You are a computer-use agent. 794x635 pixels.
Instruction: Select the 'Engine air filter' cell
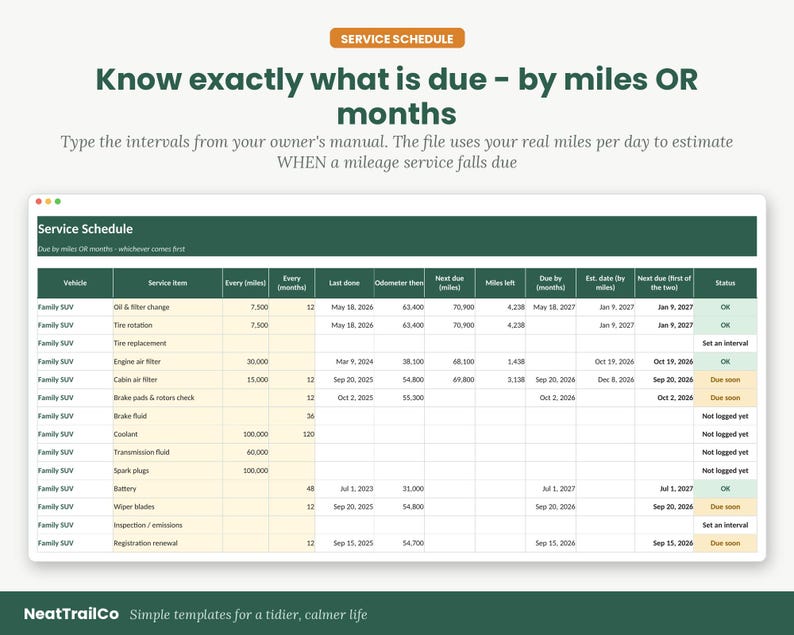pyautogui.click(x=168, y=362)
